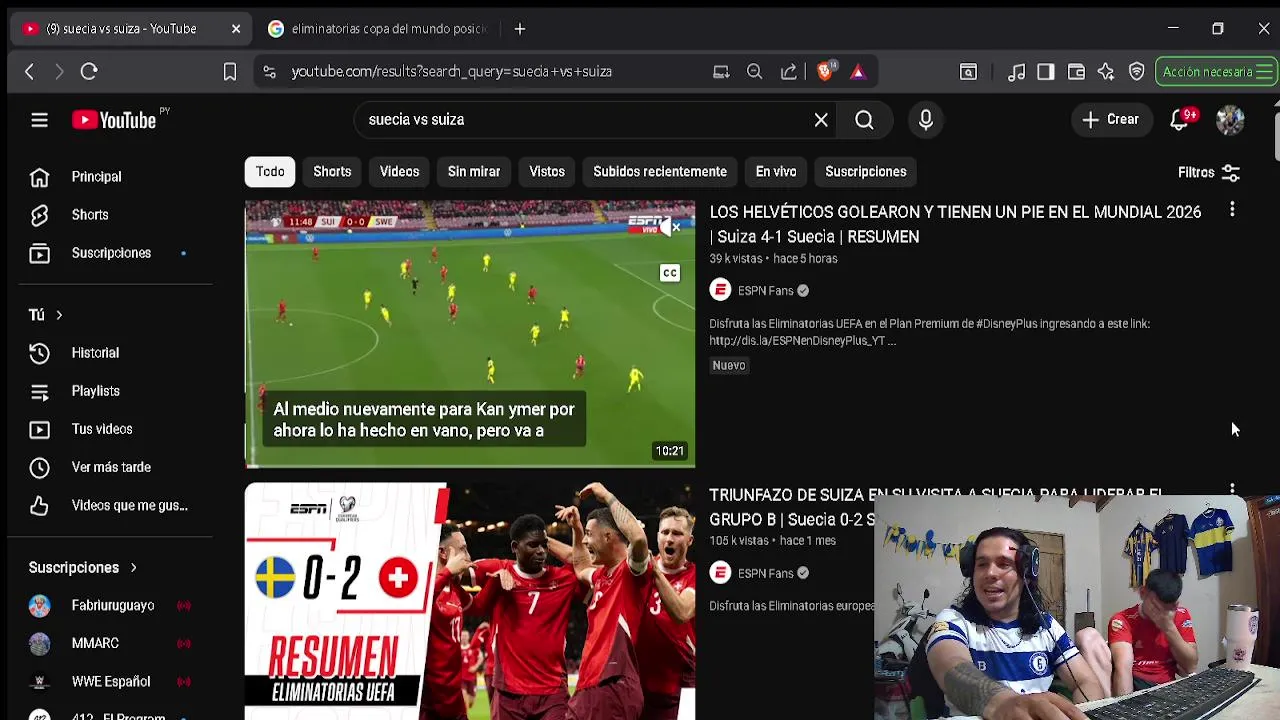Toggle CC subtitles on preview video
The image size is (1280, 720).
coord(669,273)
